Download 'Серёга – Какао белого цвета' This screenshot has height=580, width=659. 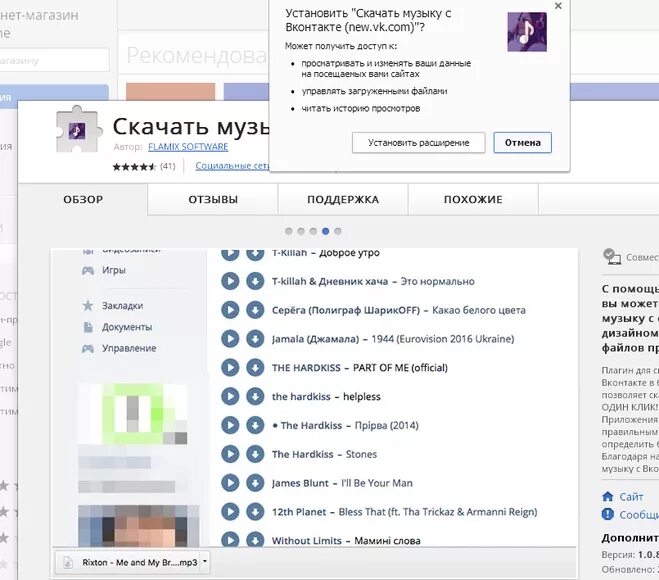click(x=255, y=310)
